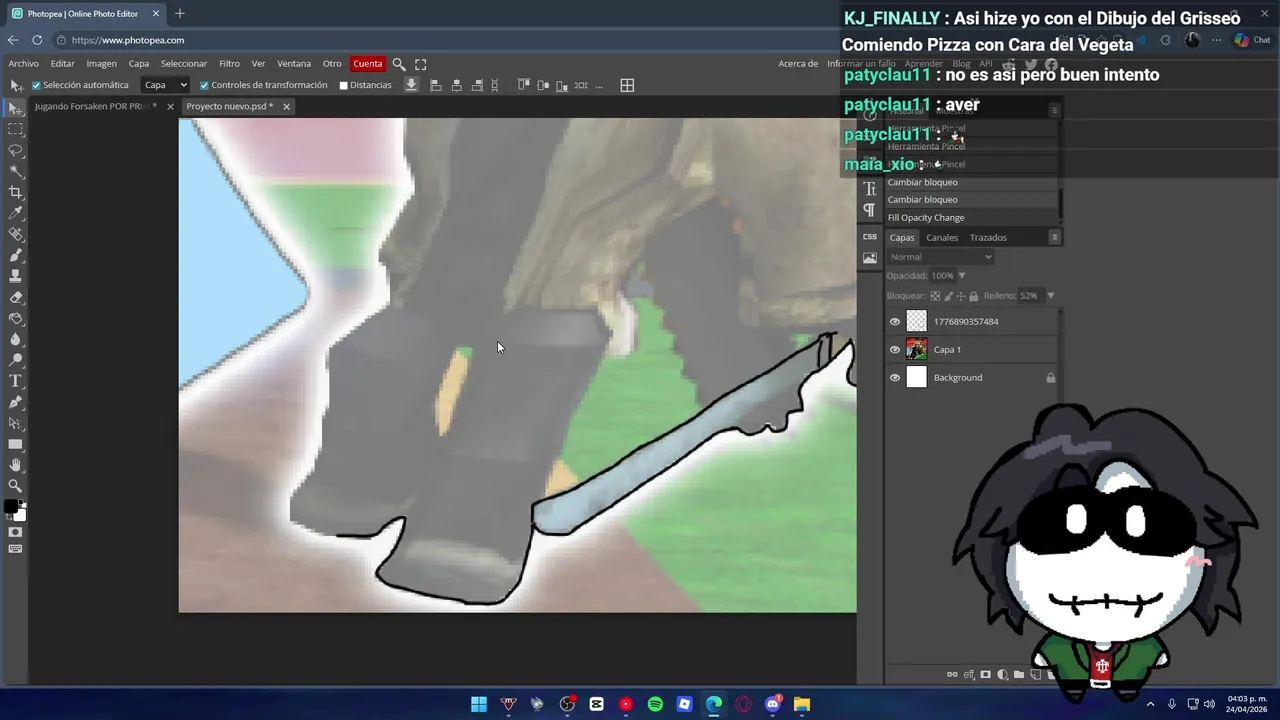
Task: Toggle lock all padlock in Bloquear row
Action: 973,296
